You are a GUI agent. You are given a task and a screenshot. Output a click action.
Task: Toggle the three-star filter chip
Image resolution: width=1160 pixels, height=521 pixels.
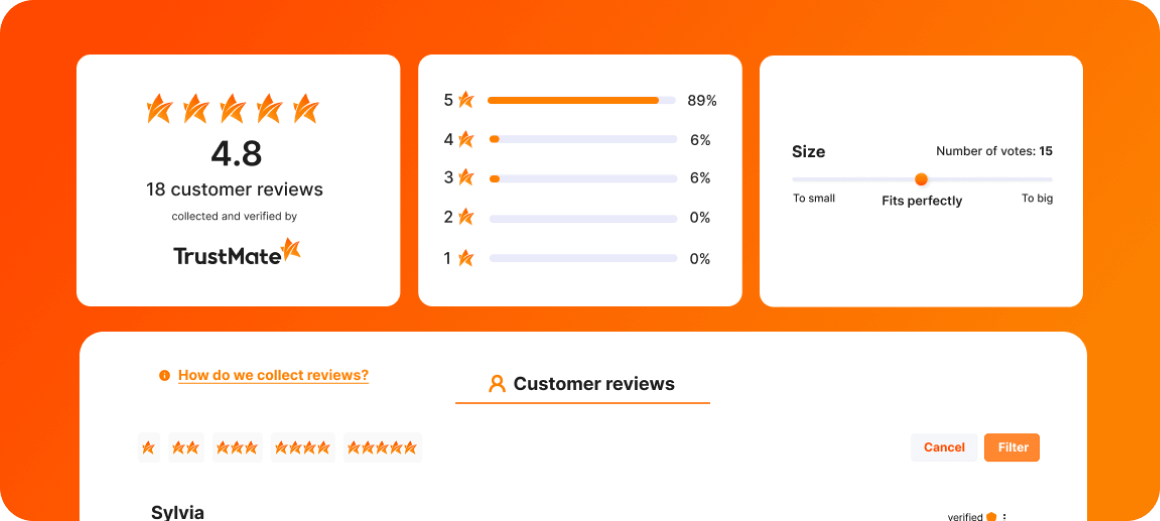tap(237, 448)
